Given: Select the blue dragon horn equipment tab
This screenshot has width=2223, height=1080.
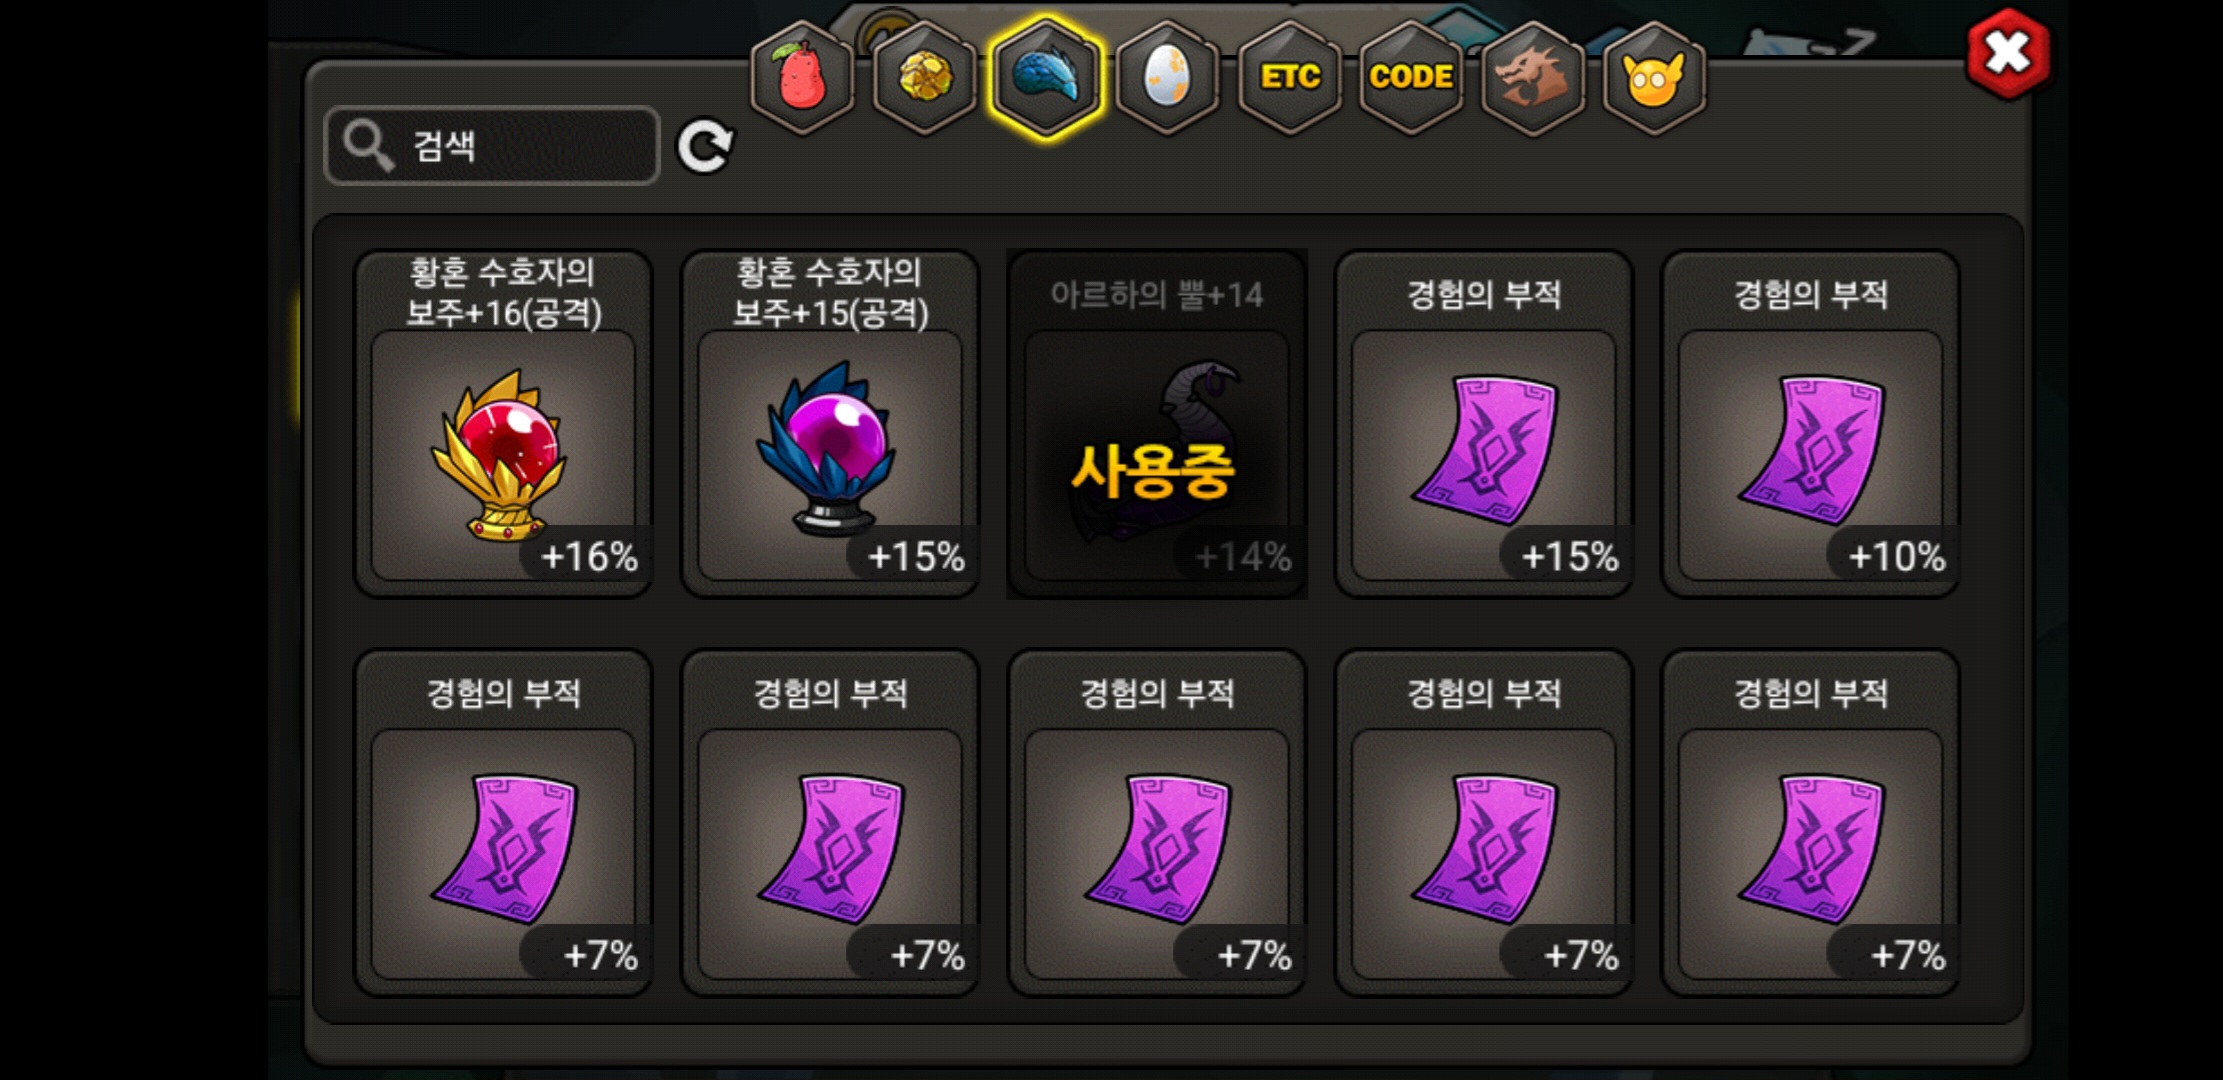Looking at the screenshot, I should pos(1046,77).
